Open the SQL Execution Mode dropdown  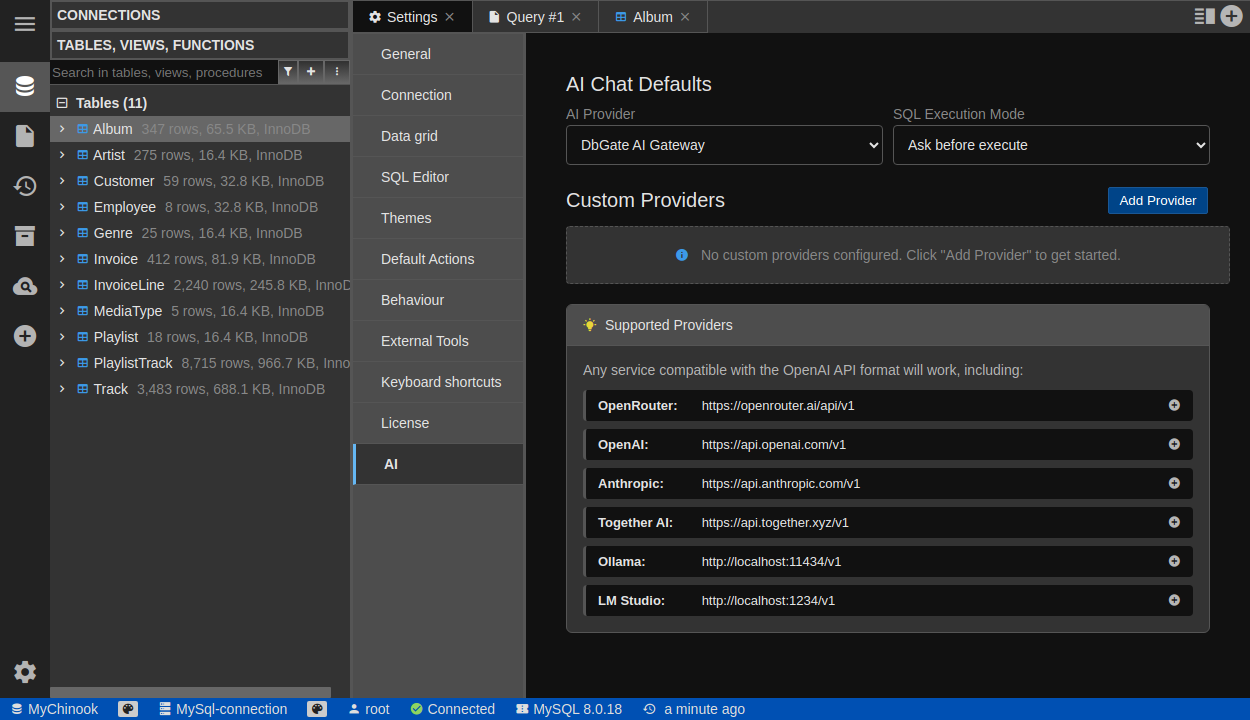point(1051,145)
